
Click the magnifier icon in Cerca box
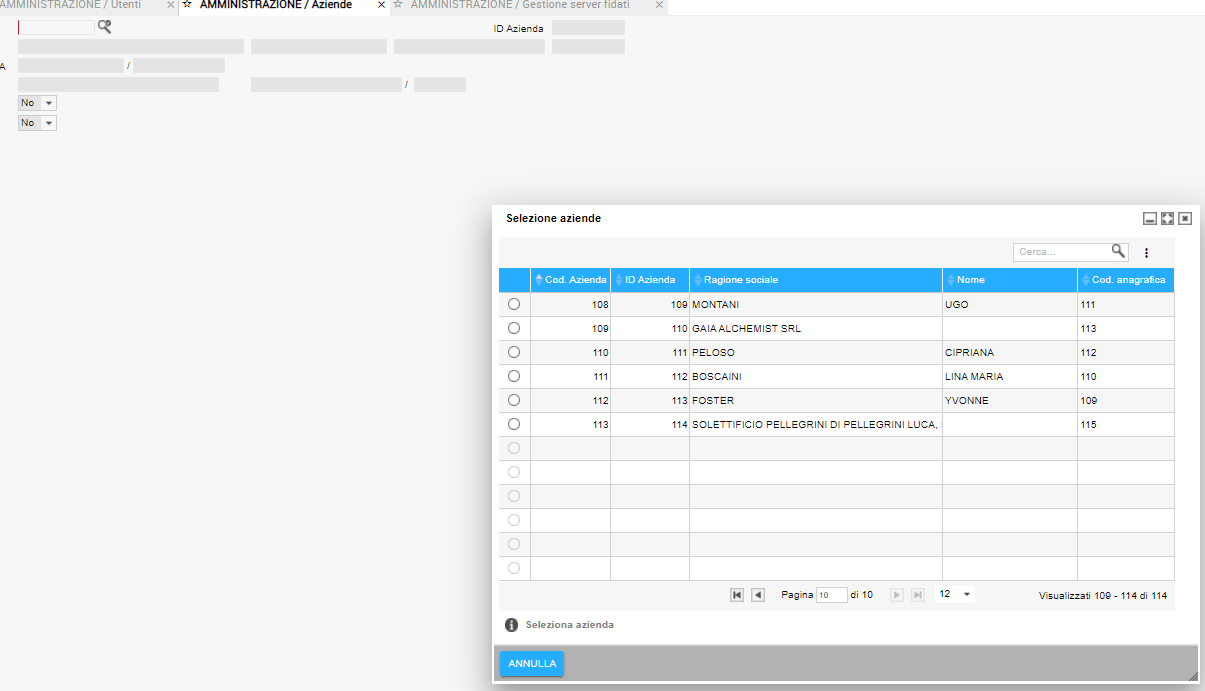pos(1118,252)
